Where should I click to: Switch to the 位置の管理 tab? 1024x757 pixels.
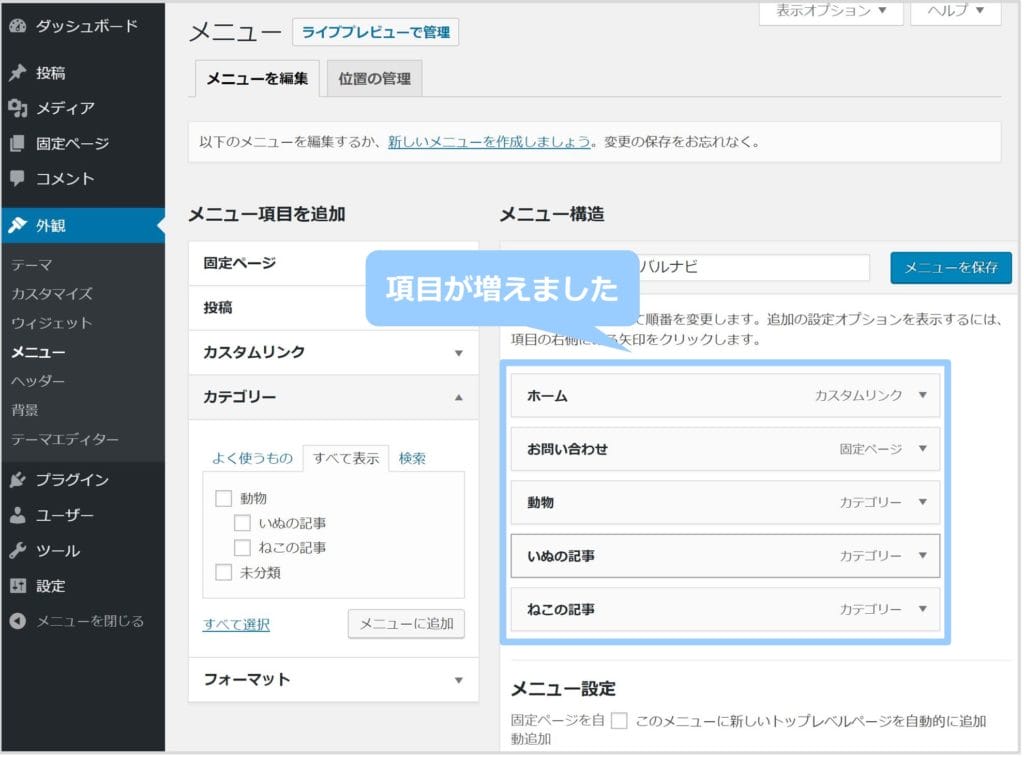tap(374, 79)
